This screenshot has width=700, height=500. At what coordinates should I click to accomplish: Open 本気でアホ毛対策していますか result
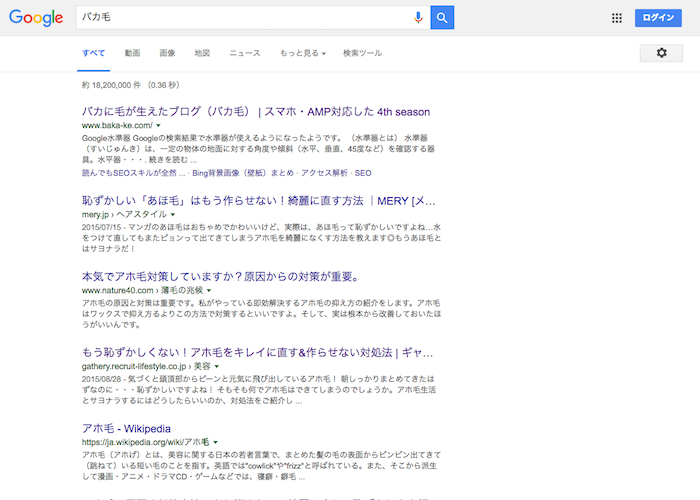(x=221, y=277)
